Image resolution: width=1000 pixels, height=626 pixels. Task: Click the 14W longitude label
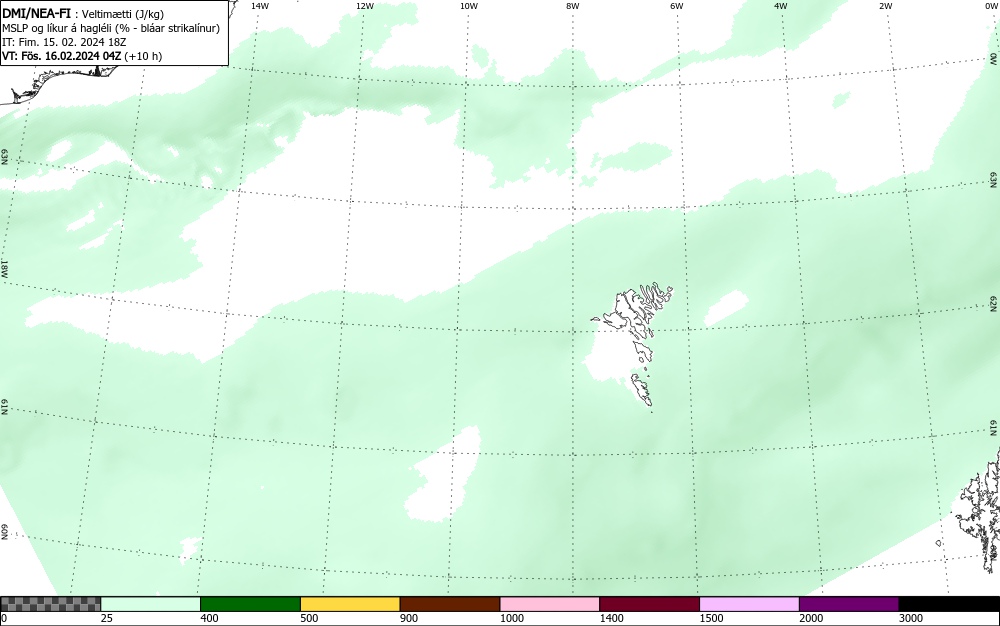260,6
